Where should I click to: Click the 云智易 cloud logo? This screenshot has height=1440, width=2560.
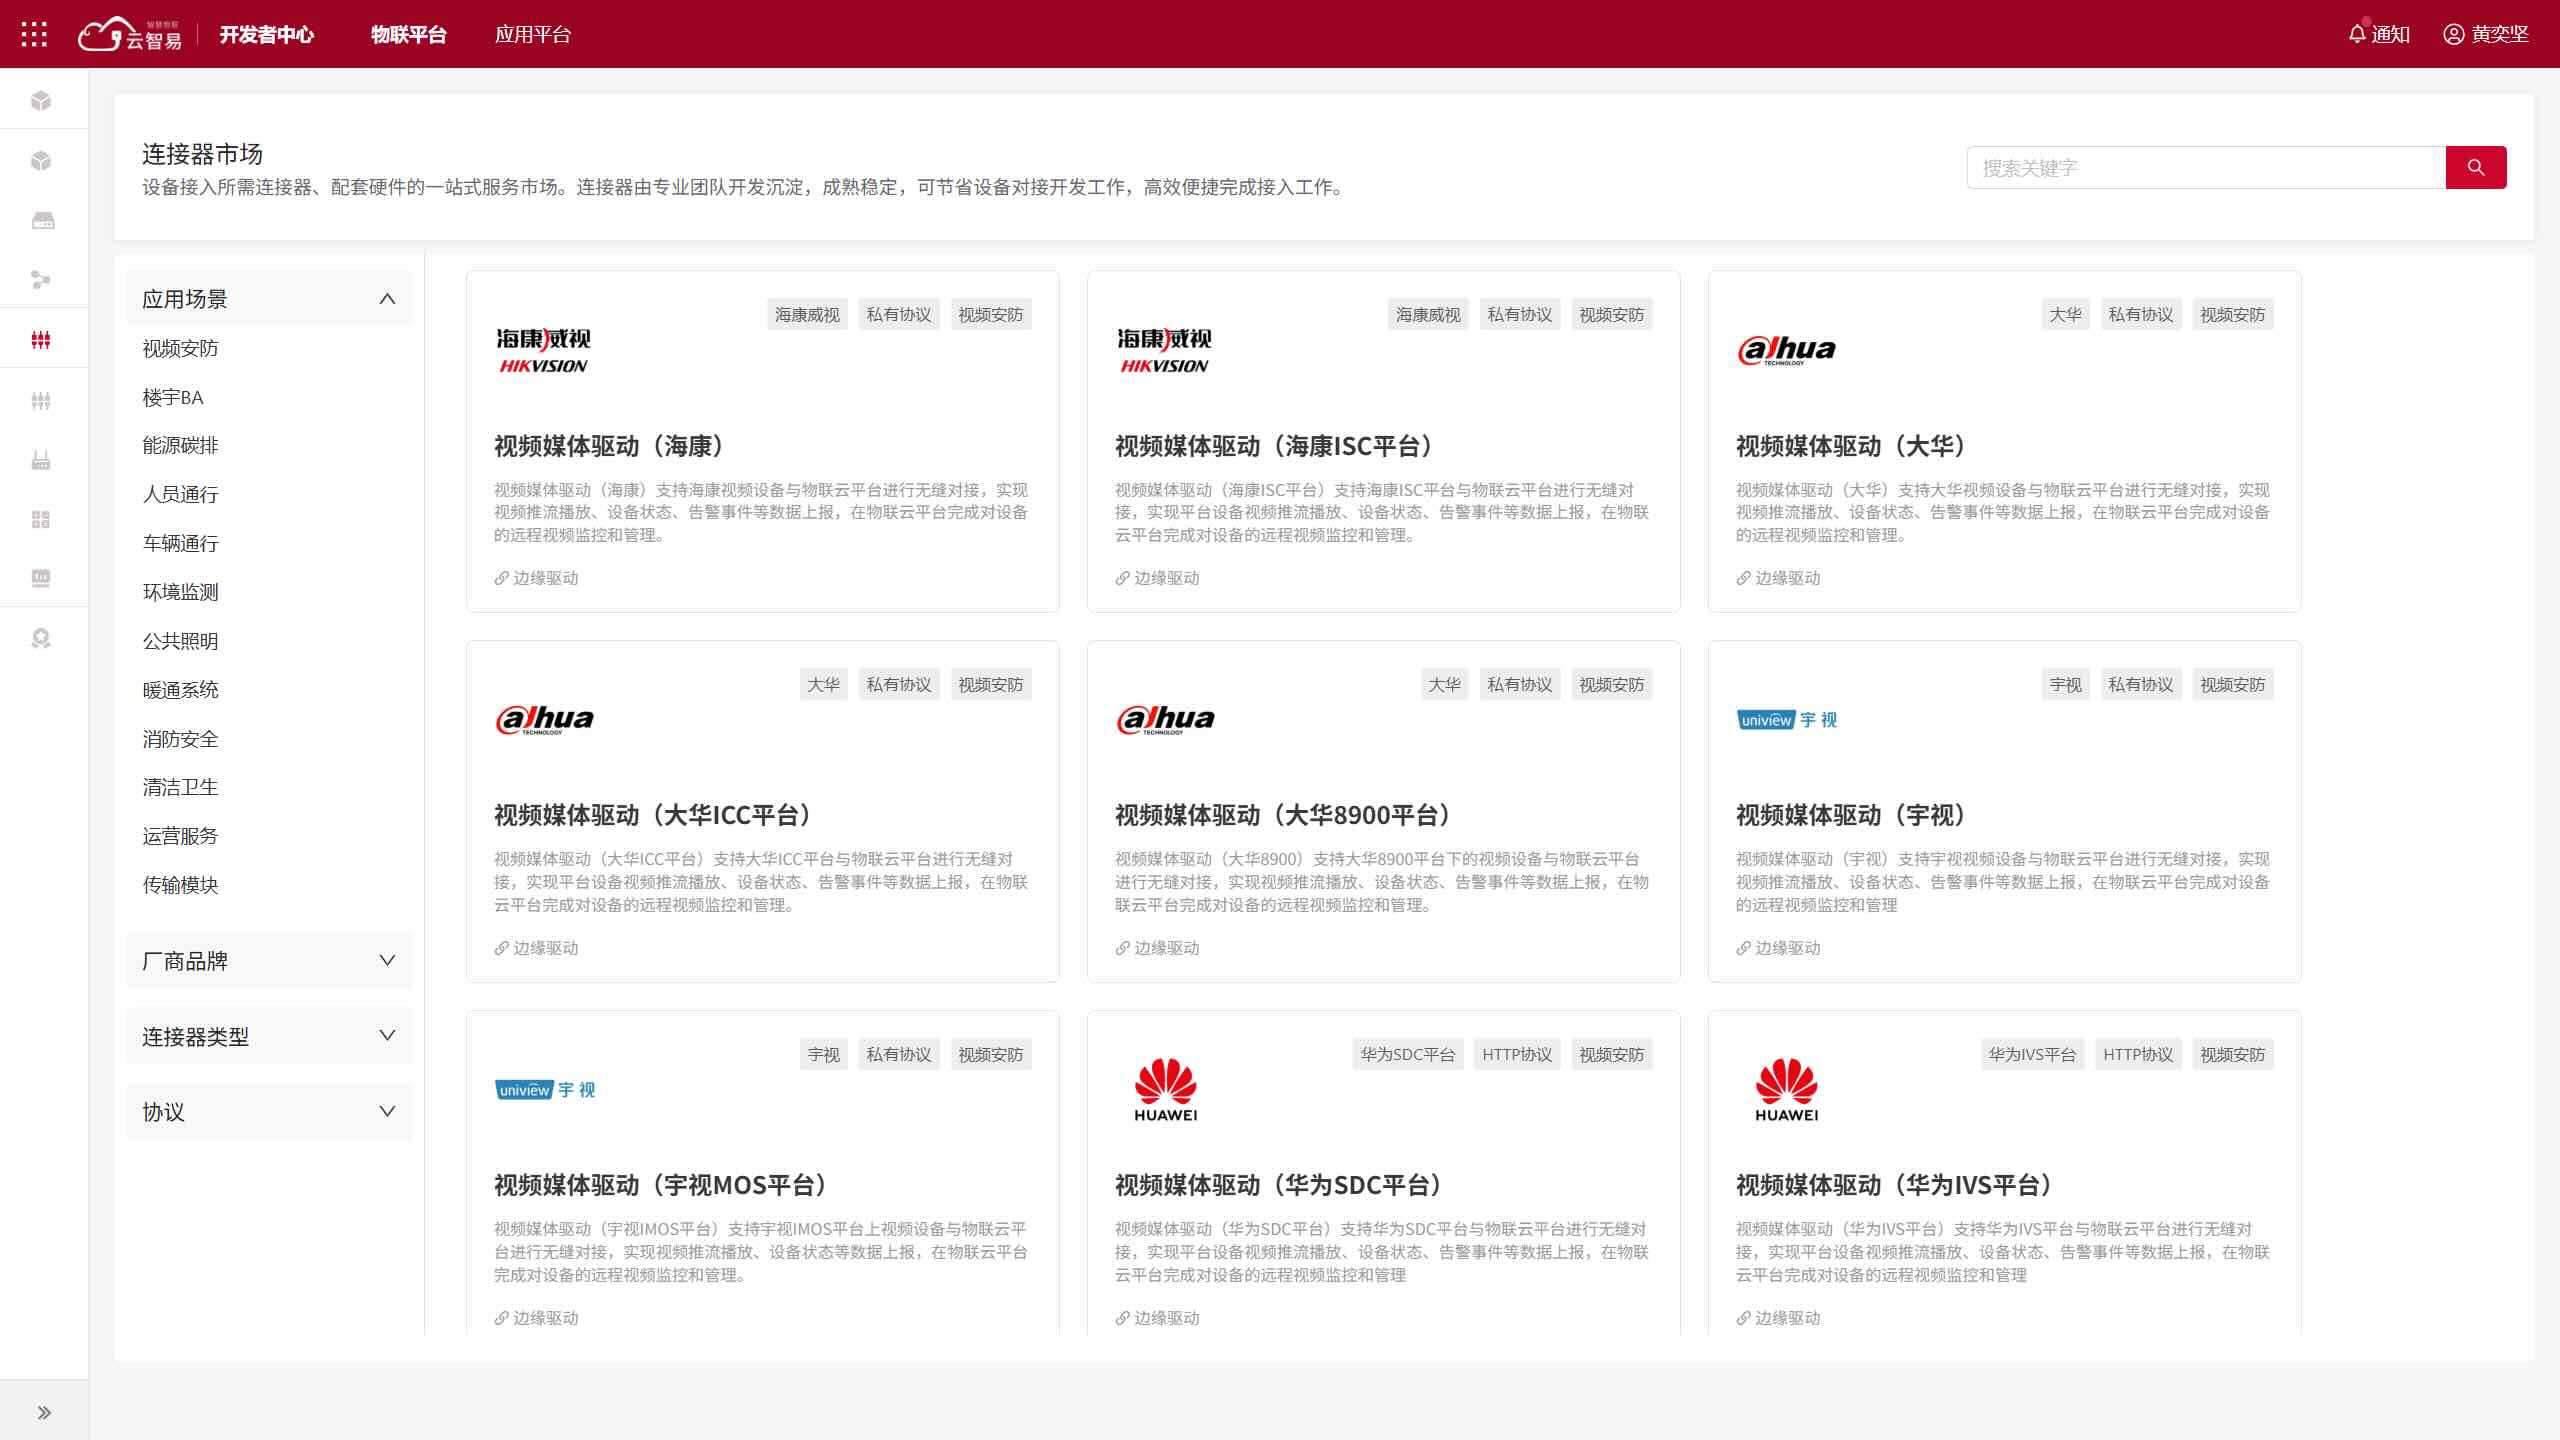pos(130,34)
